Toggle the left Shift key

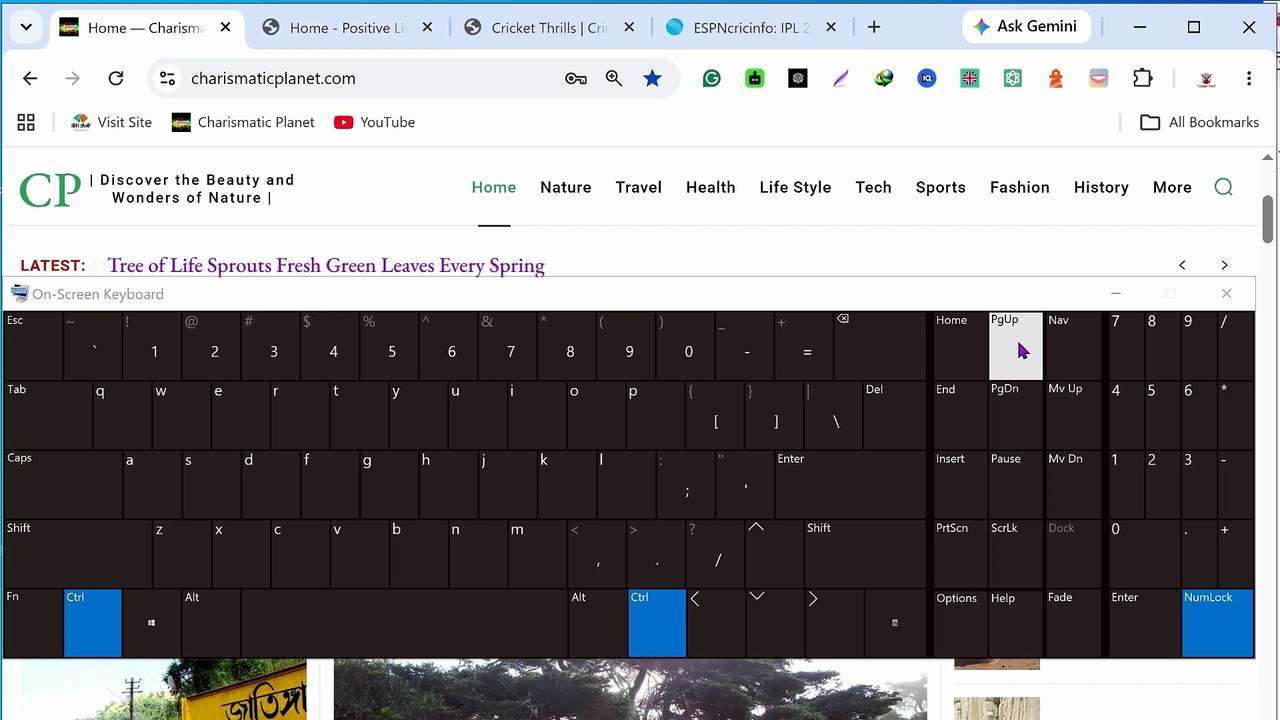[x=78, y=554]
